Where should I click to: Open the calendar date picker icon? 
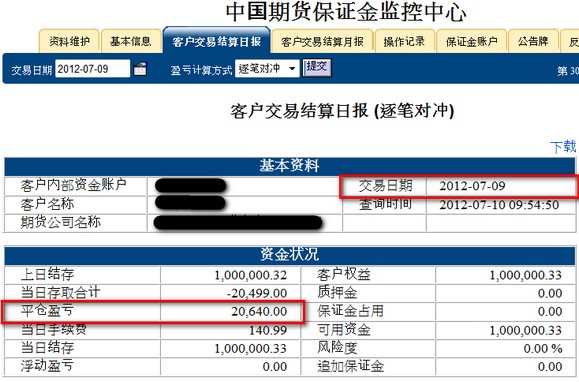[140, 69]
